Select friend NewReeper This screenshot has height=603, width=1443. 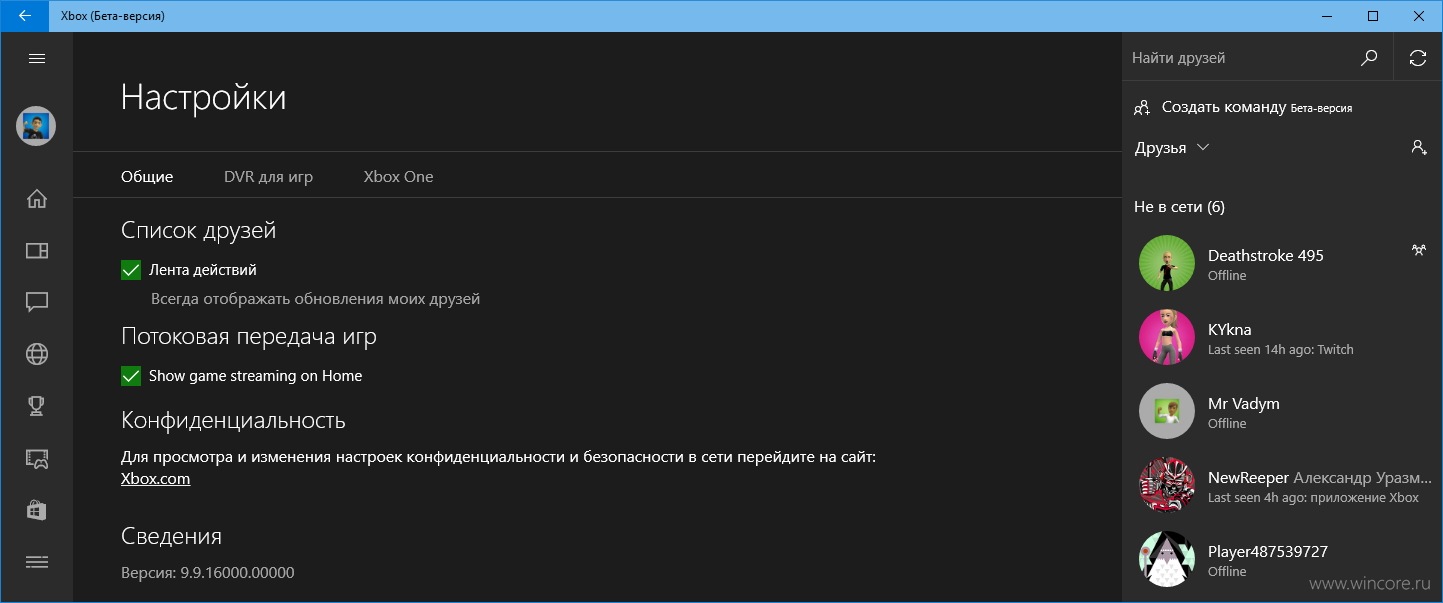tap(1282, 485)
